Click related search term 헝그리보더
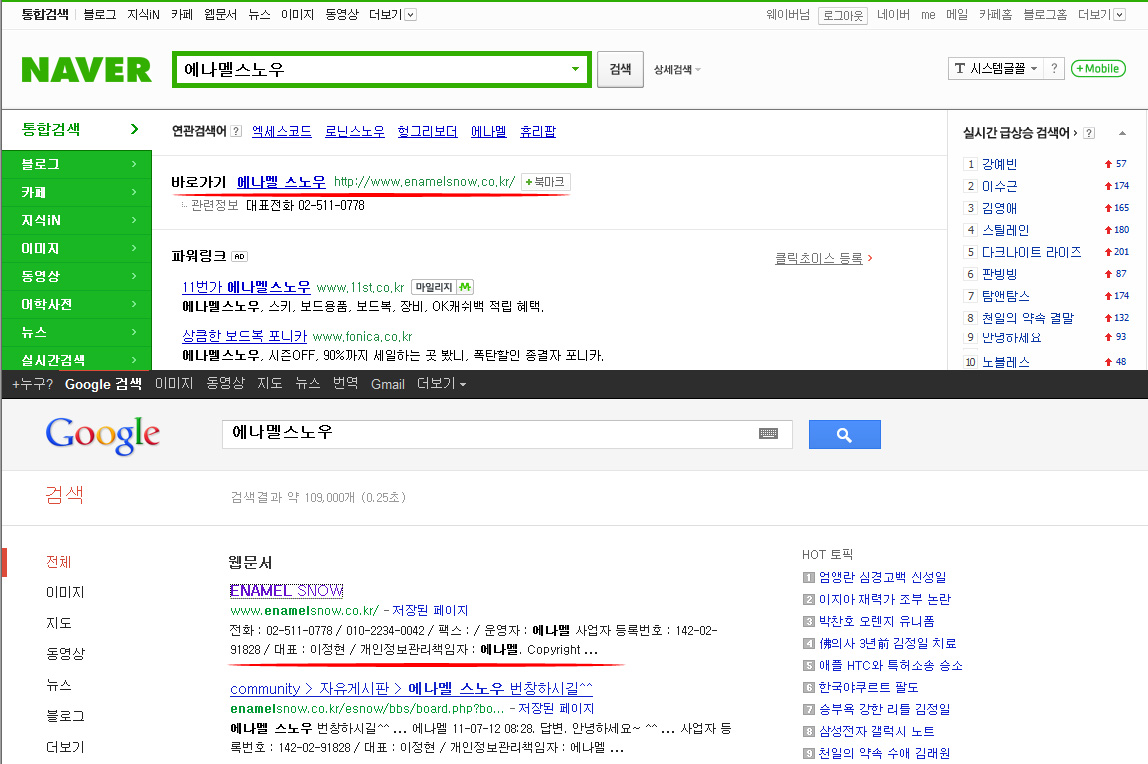This screenshot has height=764, width=1148. (427, 131)
